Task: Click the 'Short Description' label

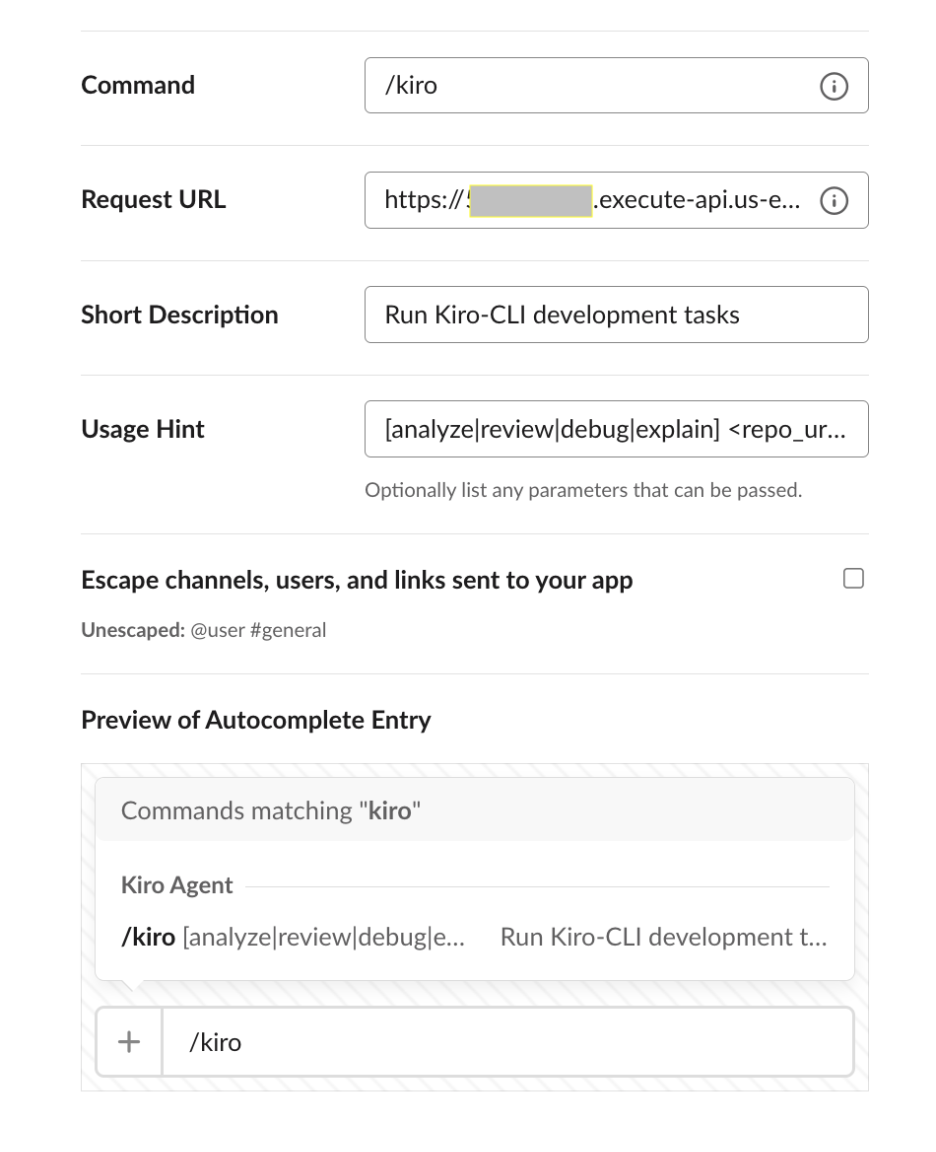Action: point(179,314)
